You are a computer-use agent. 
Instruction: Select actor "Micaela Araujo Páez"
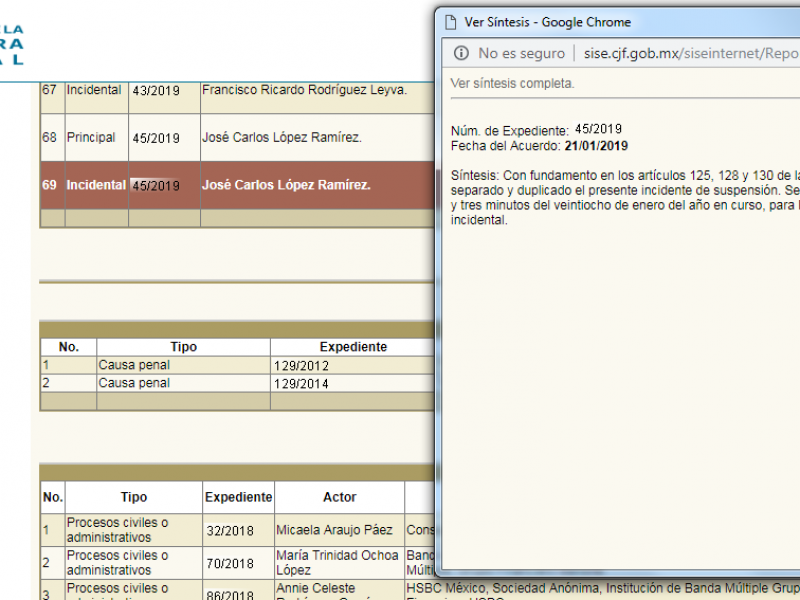point(334,530)
